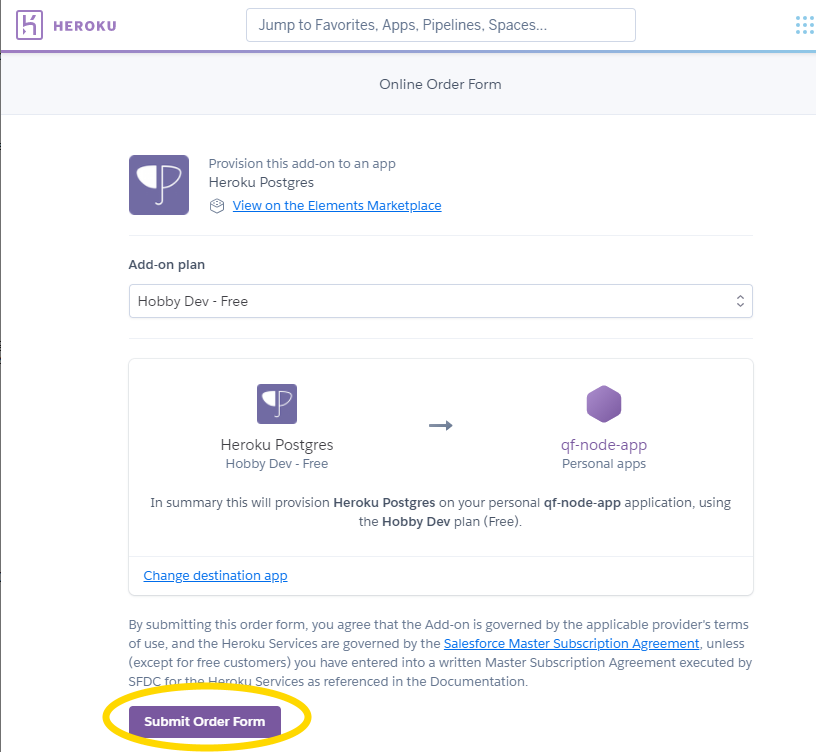Click the Add-on plan field label
The image size is (816, 752).
click(167, 265)
